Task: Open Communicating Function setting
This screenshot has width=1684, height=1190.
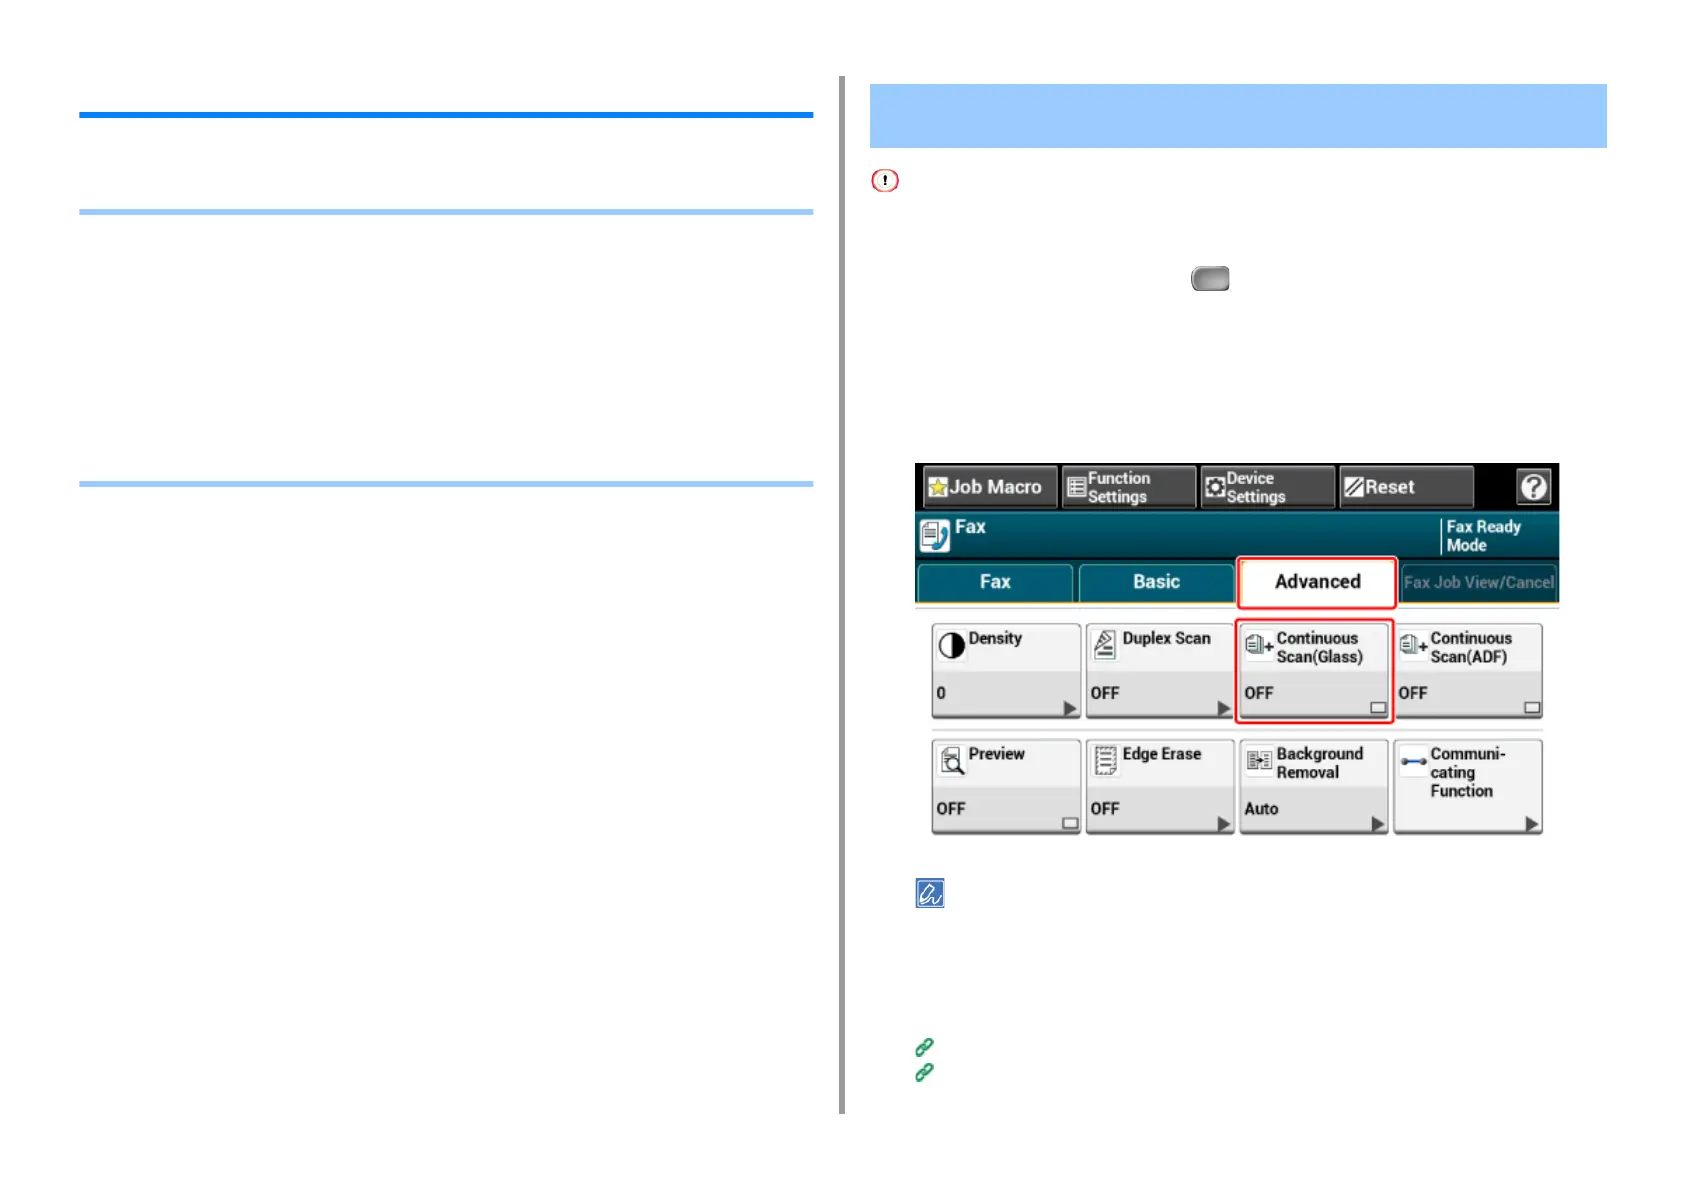Action: (x=1468, y=786)
